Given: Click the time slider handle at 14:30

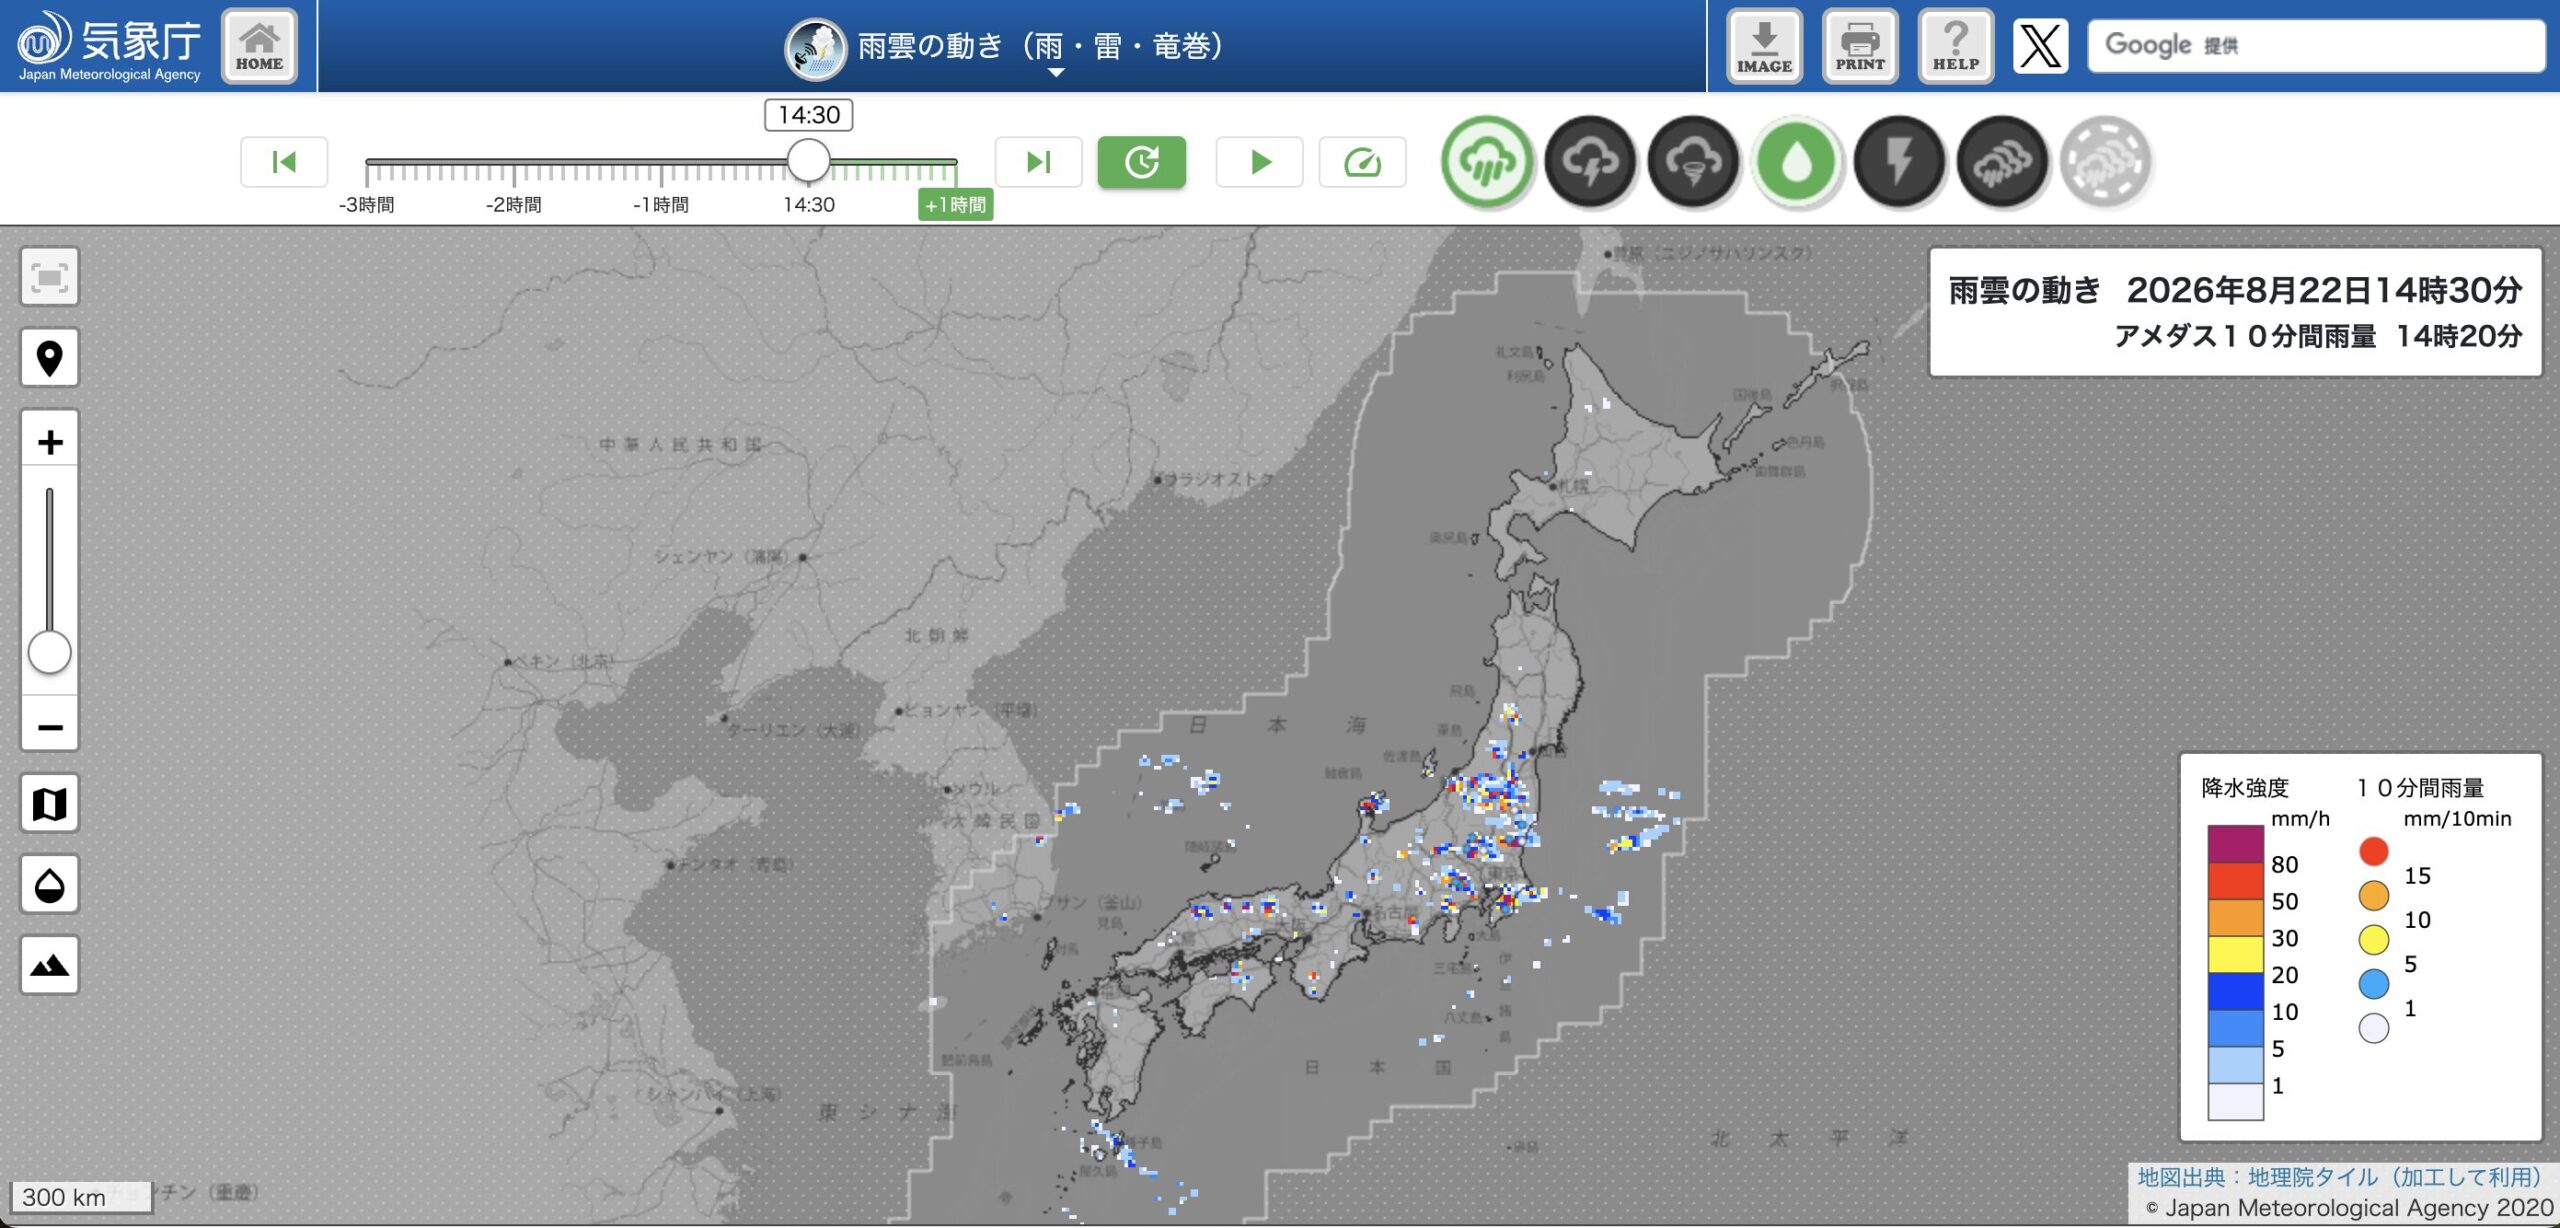Looking at the screenshot, I should [x=808, y=160].
